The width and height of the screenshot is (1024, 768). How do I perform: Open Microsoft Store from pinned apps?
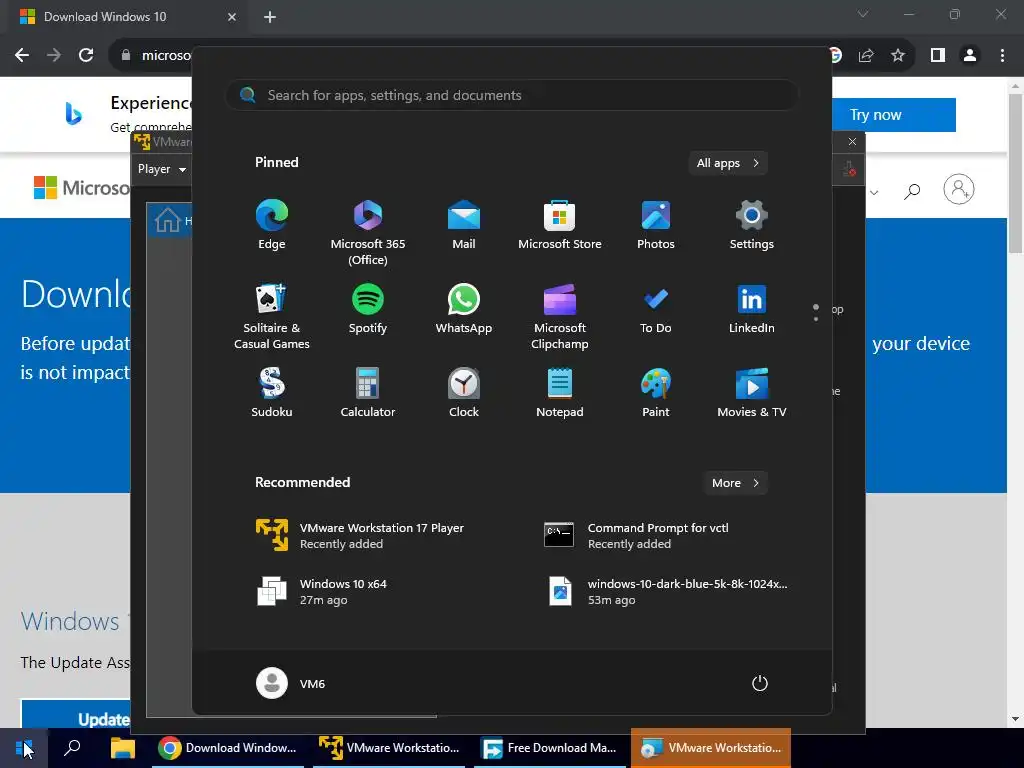click(x=560, y=225)
